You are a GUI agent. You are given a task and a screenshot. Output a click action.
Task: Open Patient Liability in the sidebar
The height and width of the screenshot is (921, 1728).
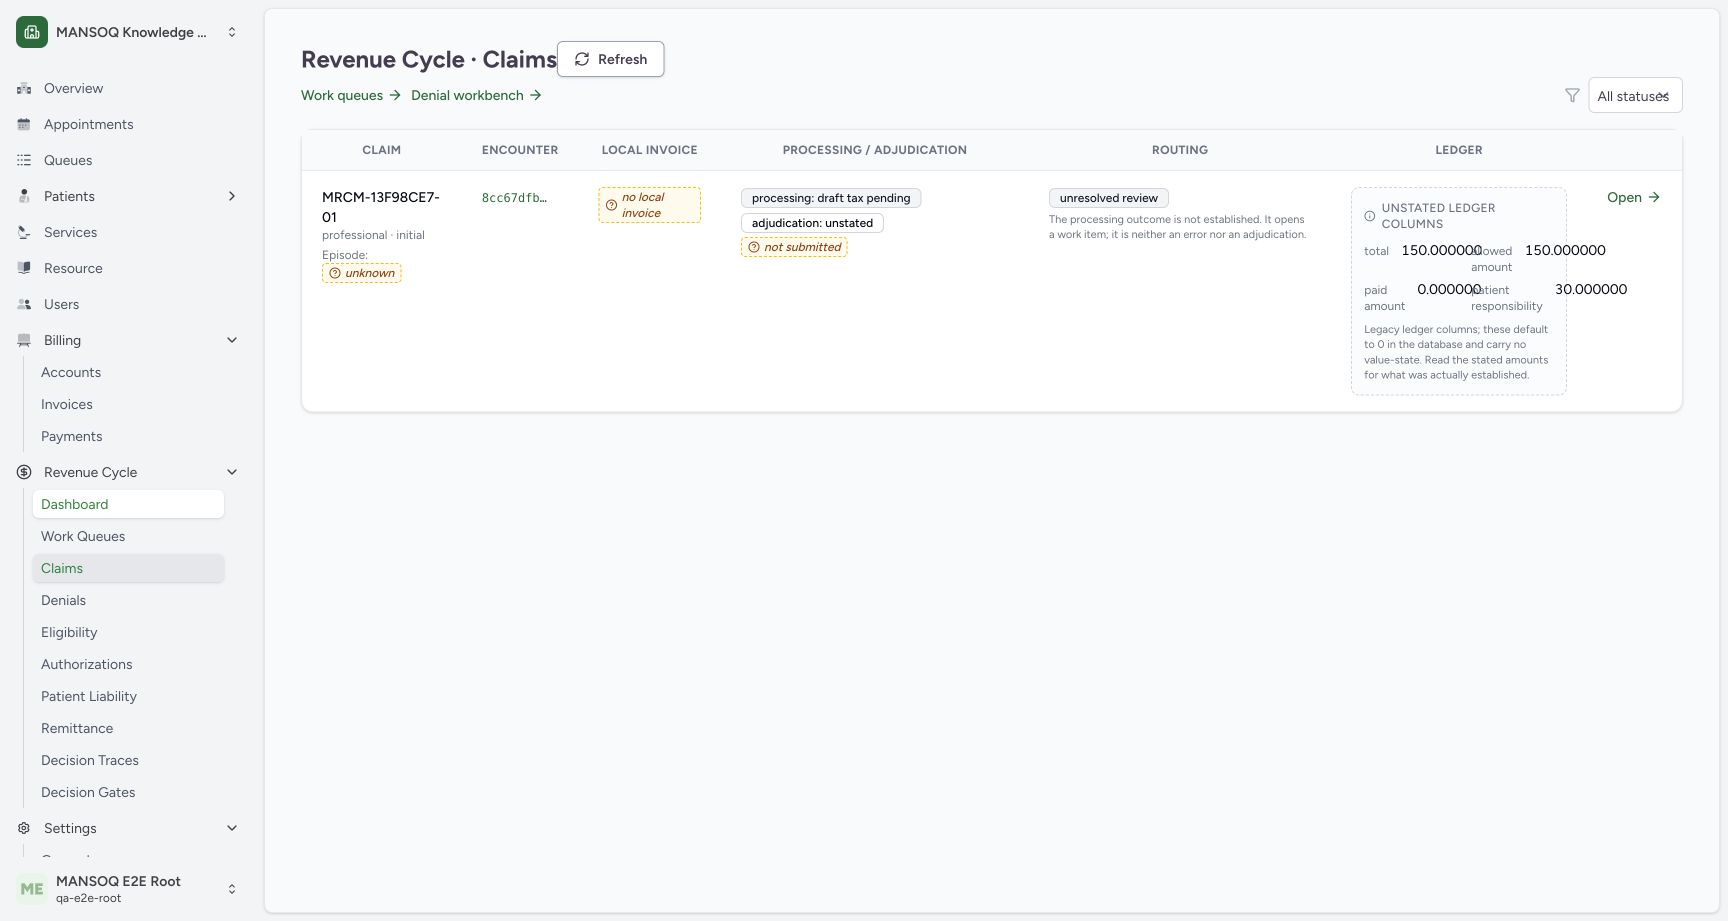(128, 696)
